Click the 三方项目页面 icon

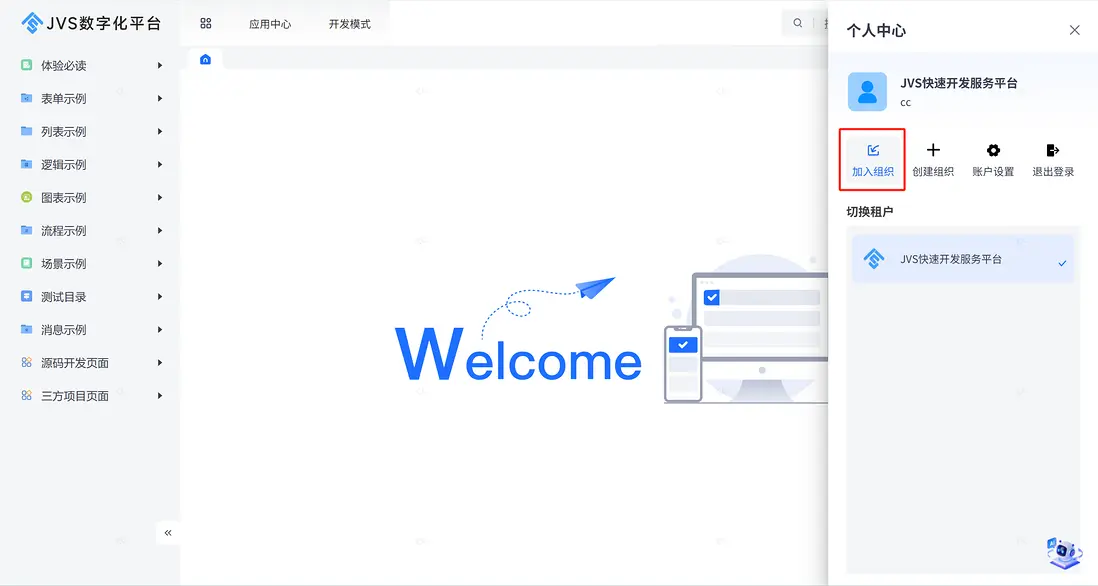[27, 395]
